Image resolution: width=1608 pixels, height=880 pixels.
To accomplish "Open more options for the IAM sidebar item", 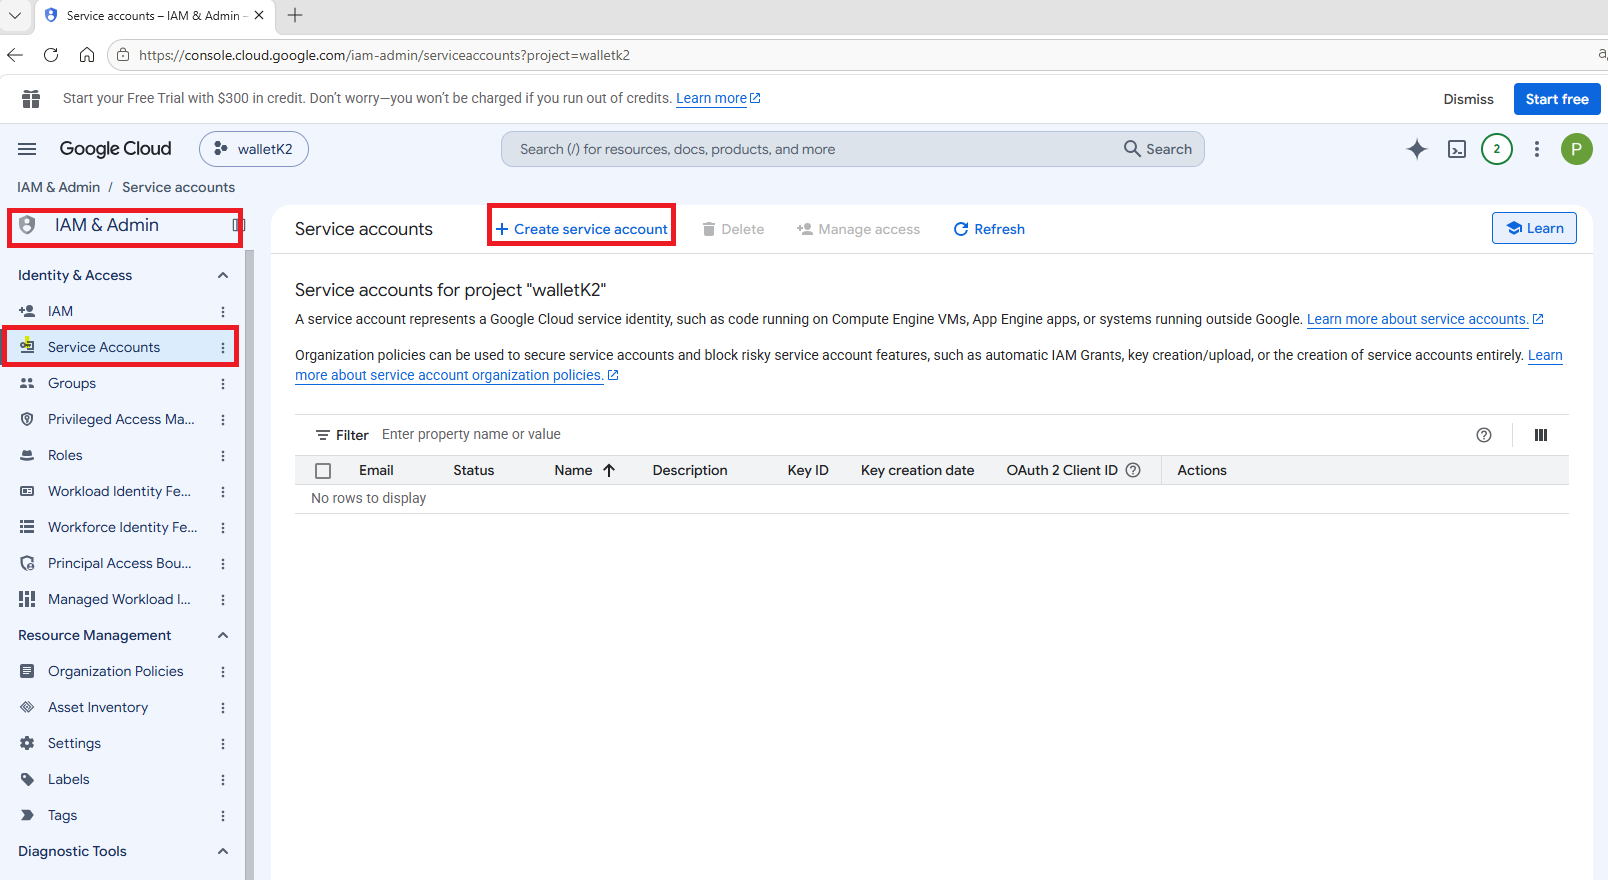I will click(x=223, y=312).
